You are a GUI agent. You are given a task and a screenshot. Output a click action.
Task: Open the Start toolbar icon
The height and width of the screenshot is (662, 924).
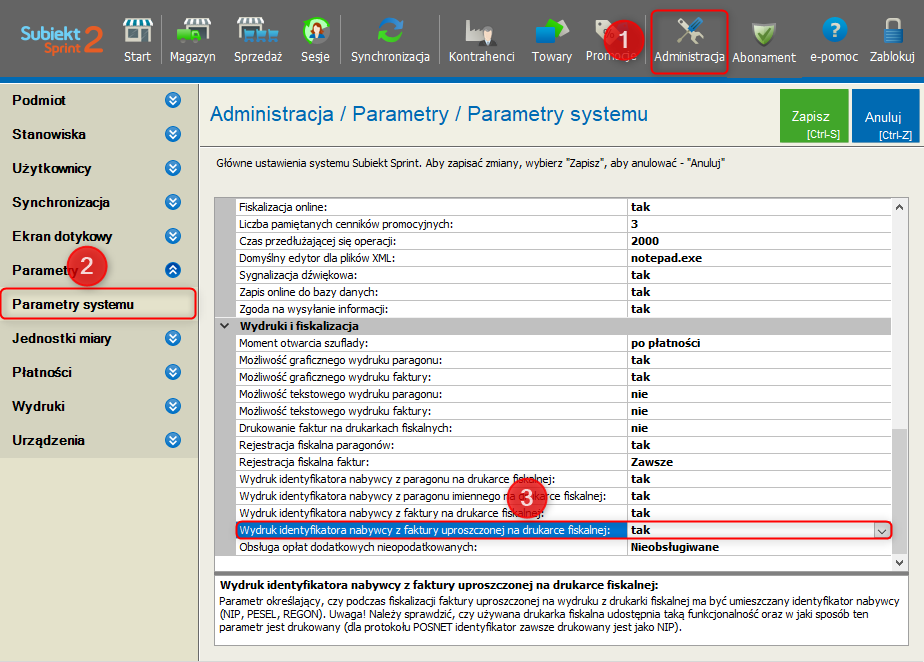137,40
